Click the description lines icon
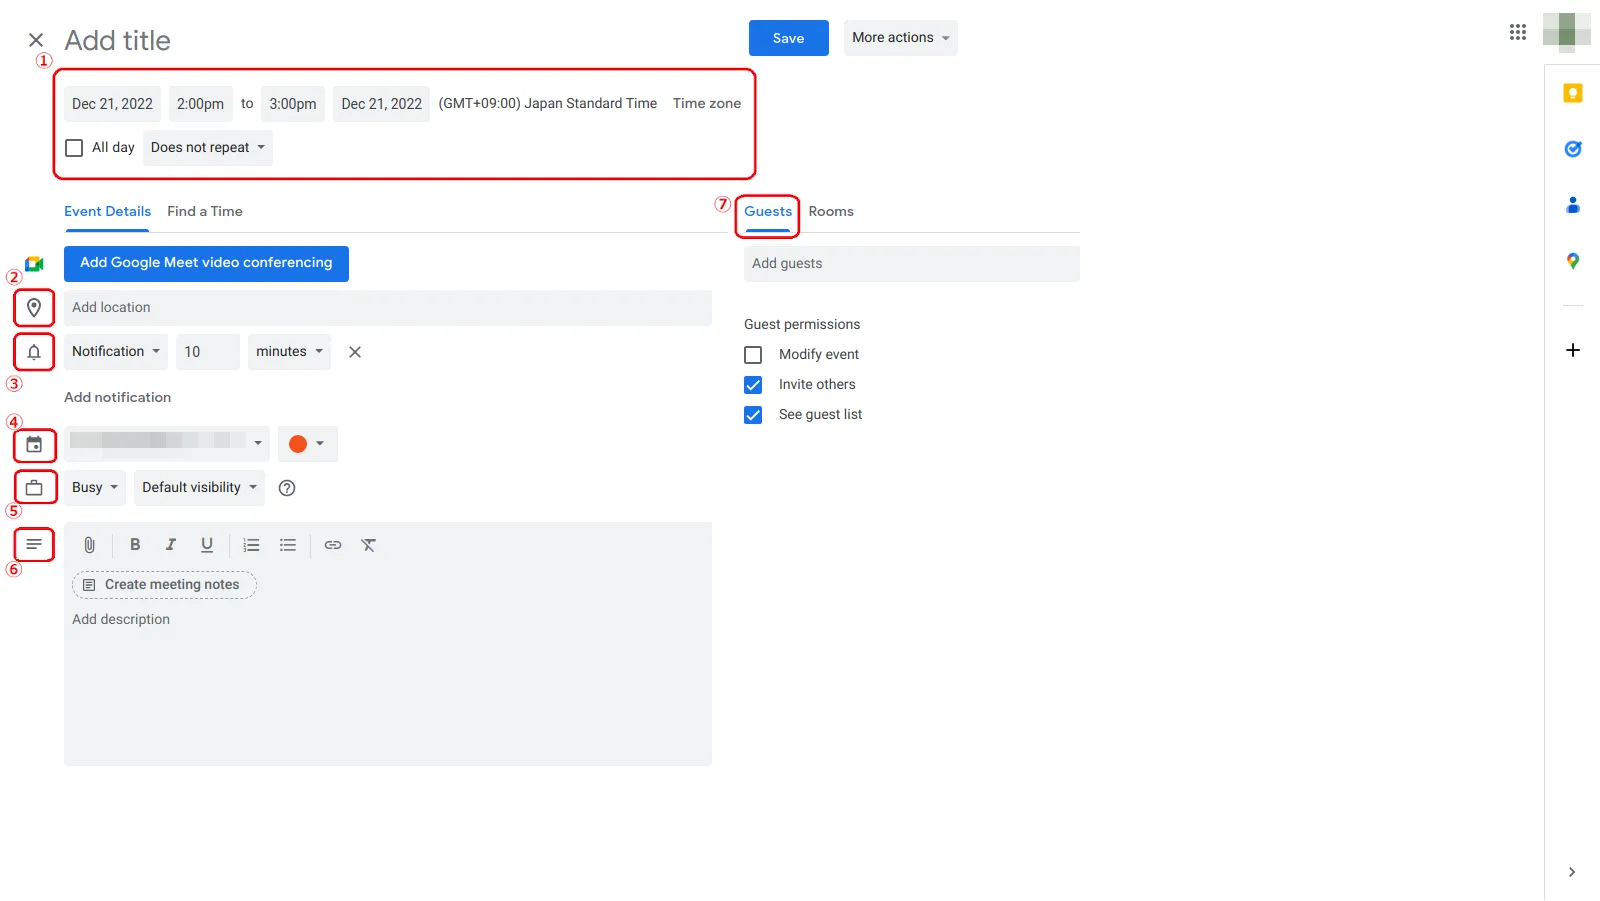 [33, 544]
